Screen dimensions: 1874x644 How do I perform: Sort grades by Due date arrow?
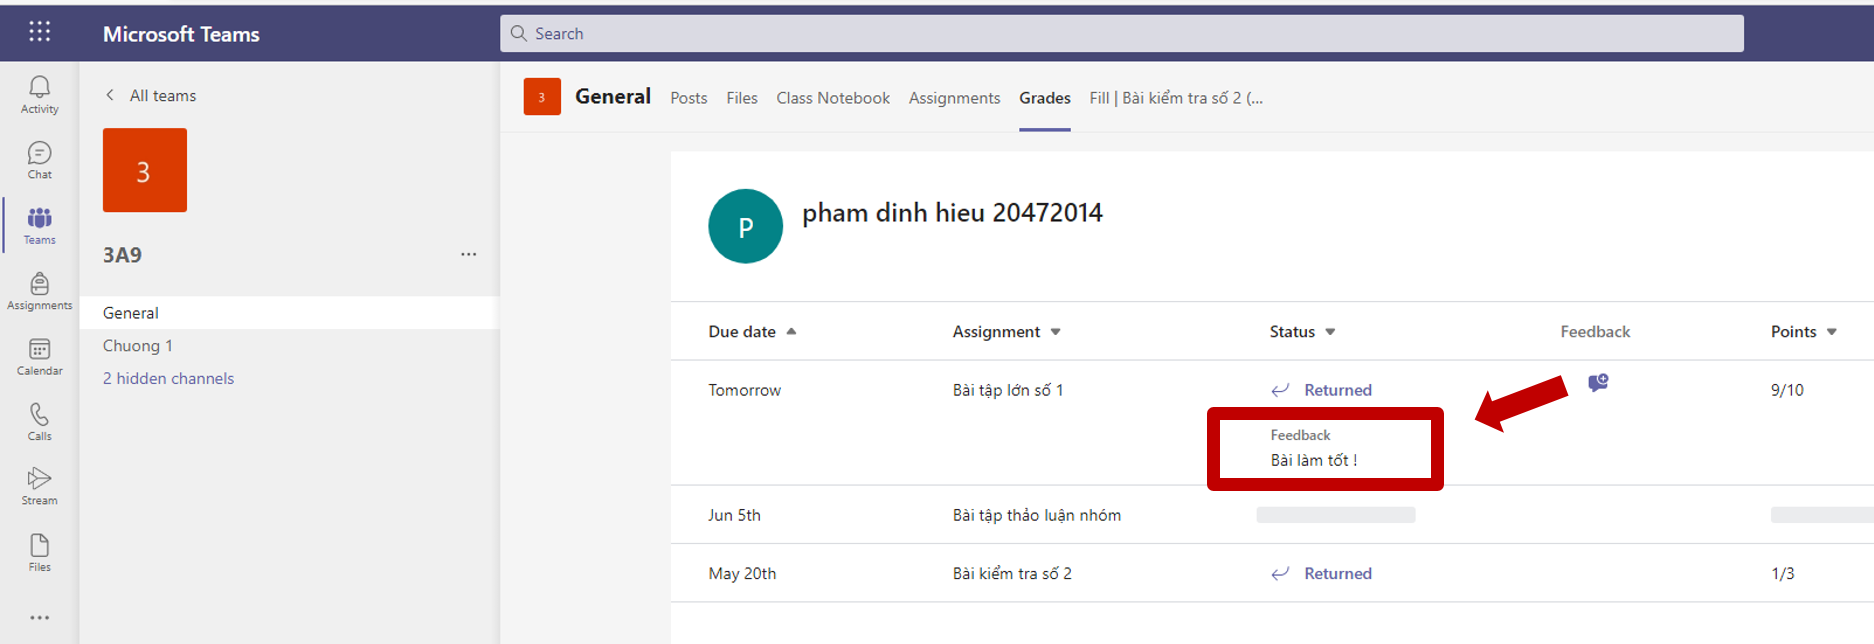point(791,332)
